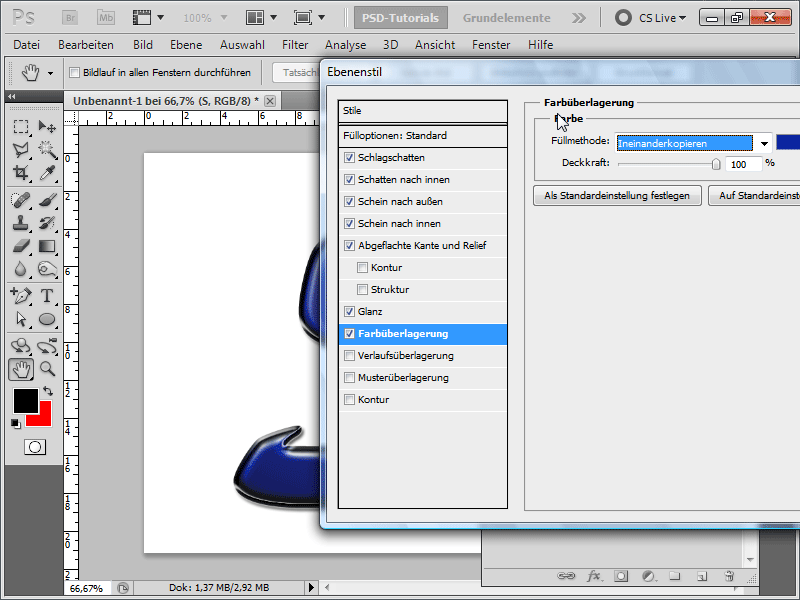This screenshot has height=600, width=800.
Task: Select the Polygonal Lasso tool
Action: [20, 149]
